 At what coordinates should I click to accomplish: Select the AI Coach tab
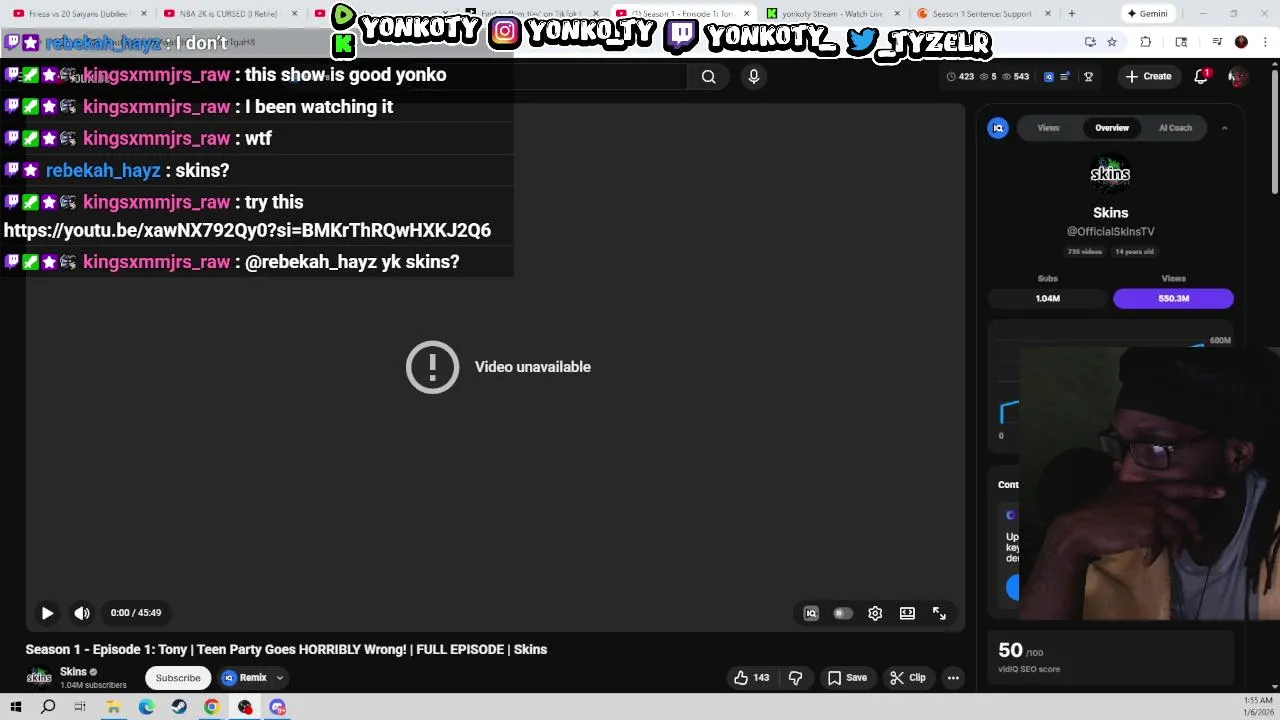point(1175,128)
